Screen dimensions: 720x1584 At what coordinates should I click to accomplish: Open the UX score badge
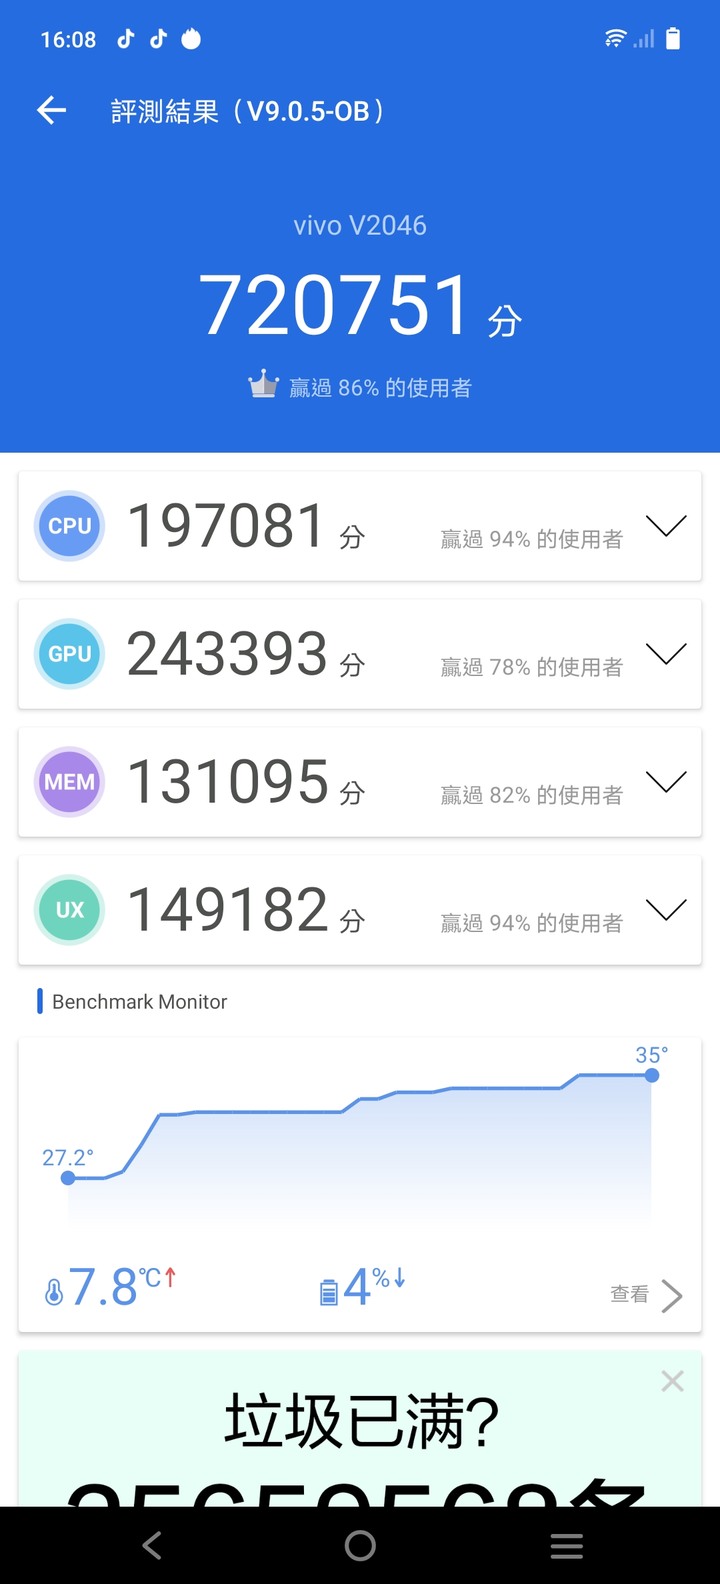(70, 910)
